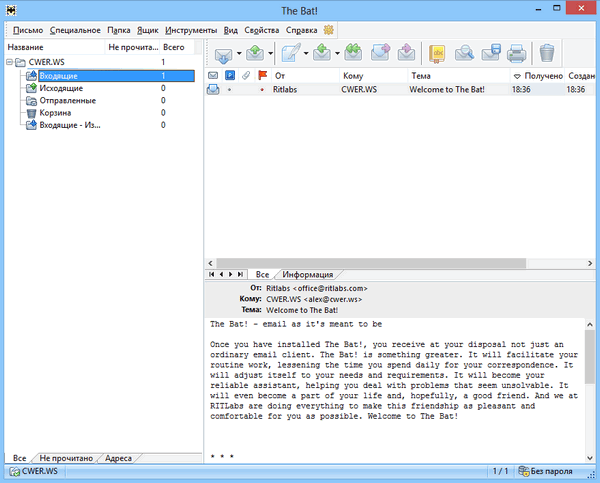Print the message using the printer icon

(x=516, y=52)
